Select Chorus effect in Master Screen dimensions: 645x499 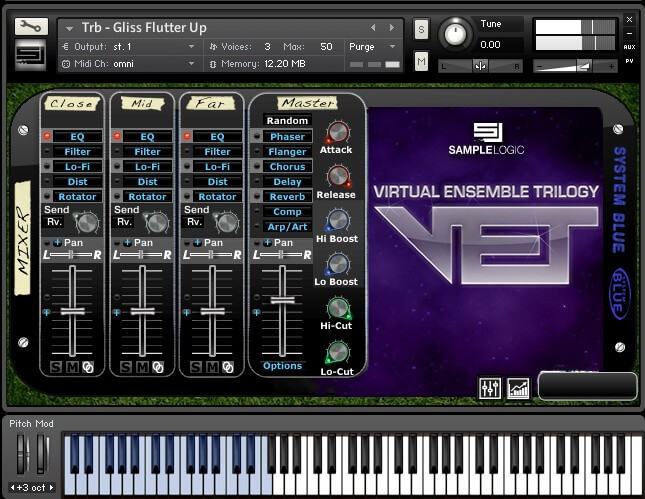[287, 167]
